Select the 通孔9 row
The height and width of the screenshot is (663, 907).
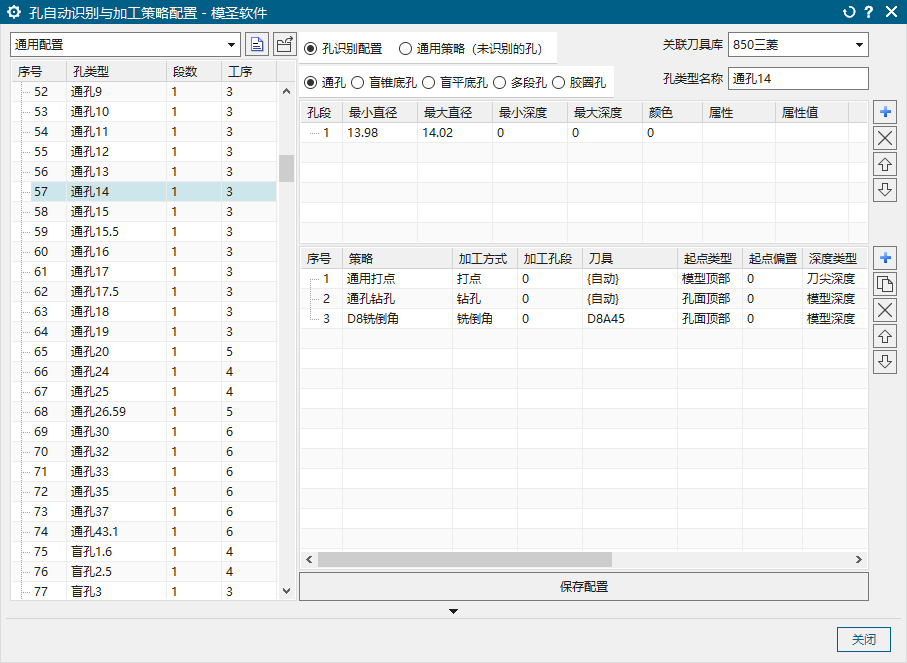coord(145,91)
